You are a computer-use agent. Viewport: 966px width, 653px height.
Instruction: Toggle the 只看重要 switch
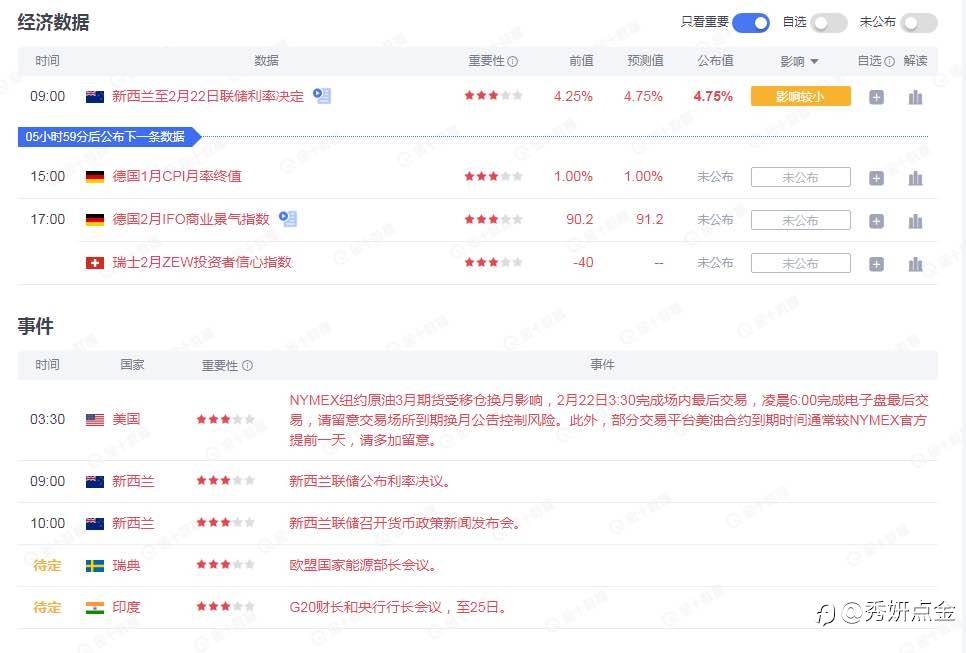click(x=750, y=23)
